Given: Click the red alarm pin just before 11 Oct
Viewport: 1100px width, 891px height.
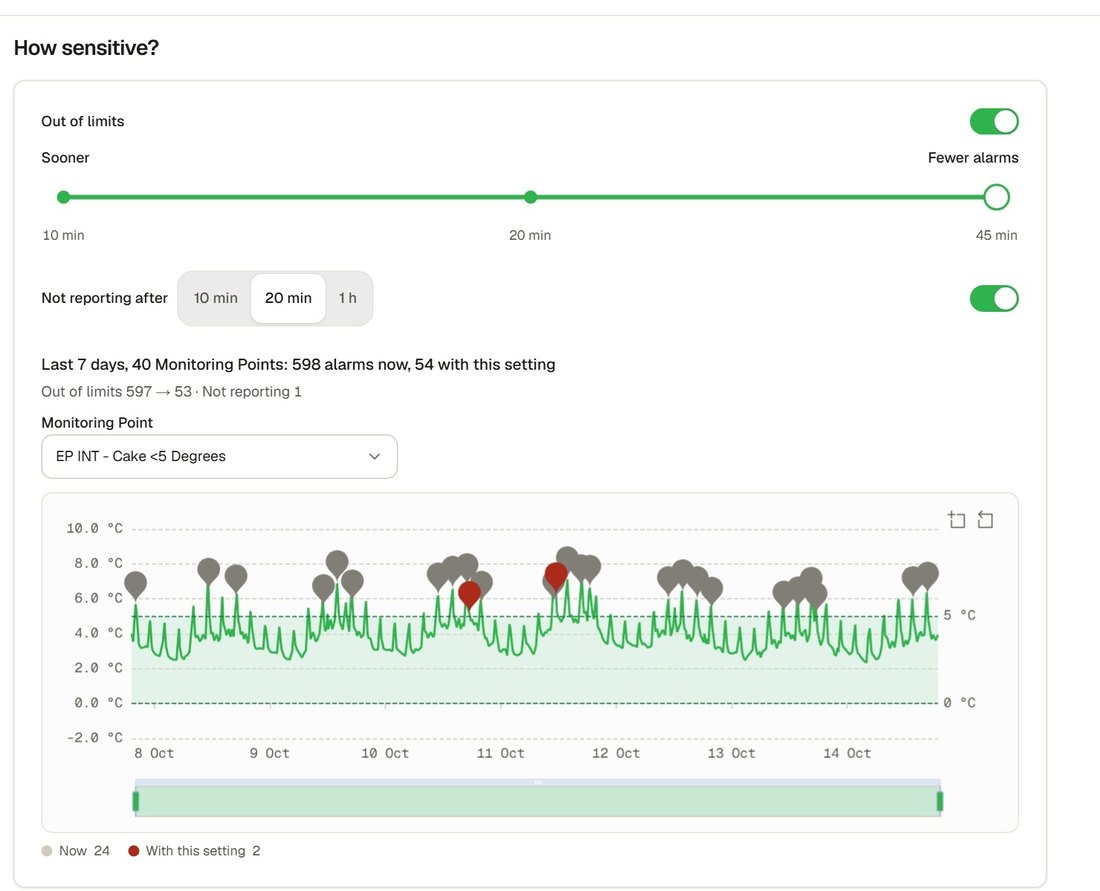Looking at the screenshot, I should (469, 594).
